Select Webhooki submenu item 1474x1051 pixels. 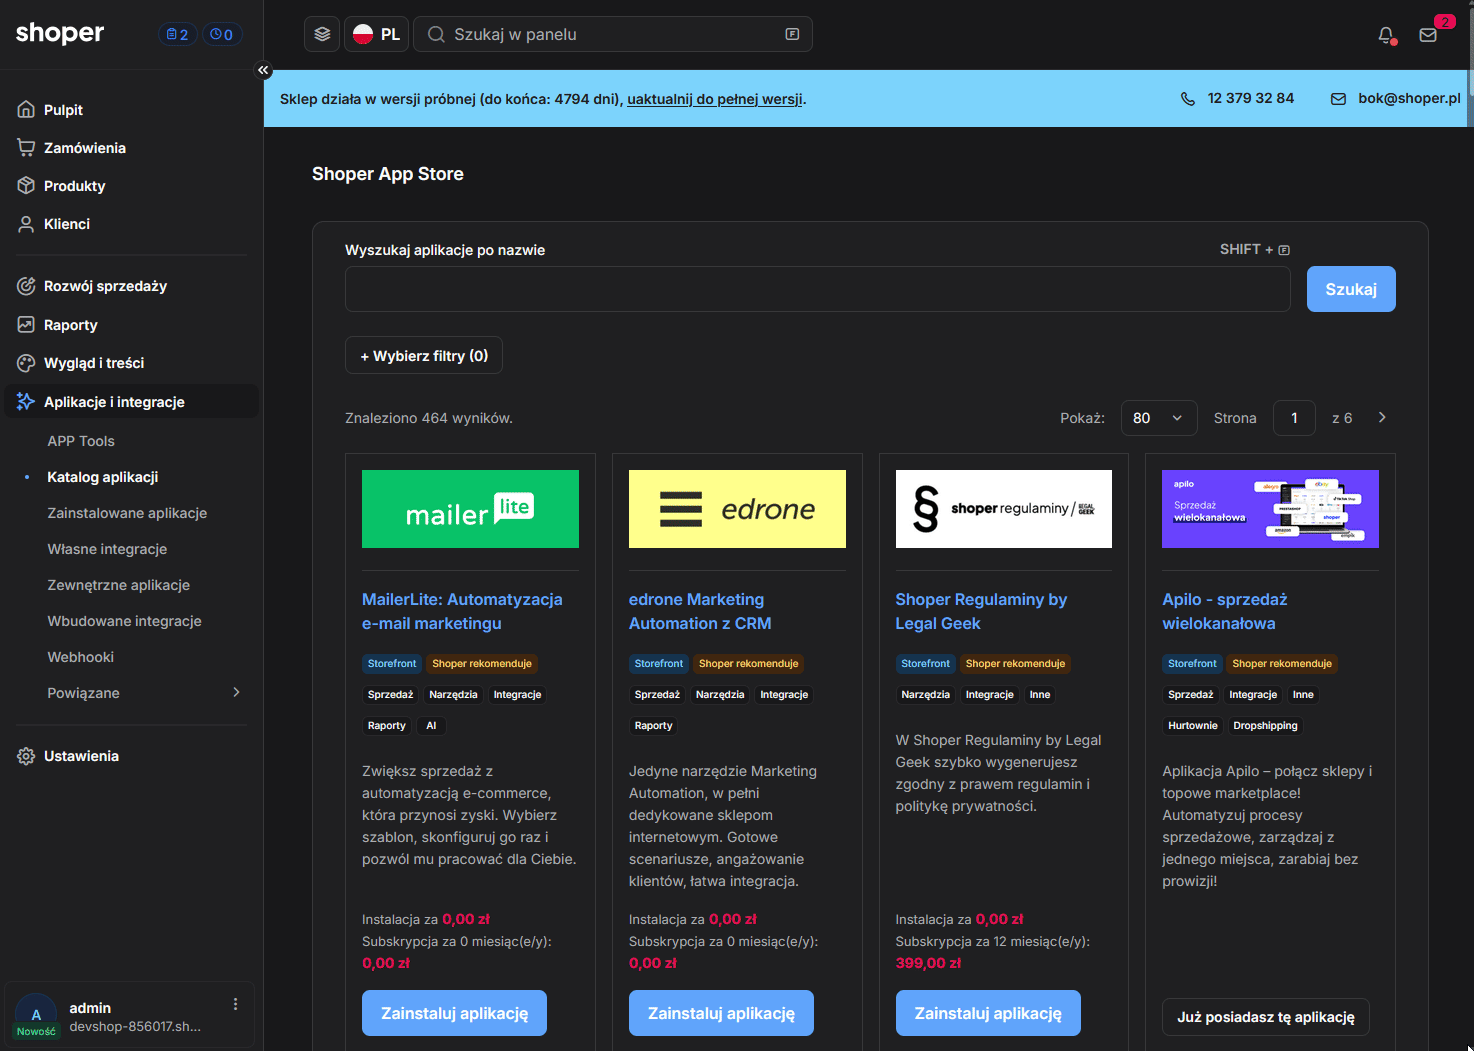tap(80, 657)
